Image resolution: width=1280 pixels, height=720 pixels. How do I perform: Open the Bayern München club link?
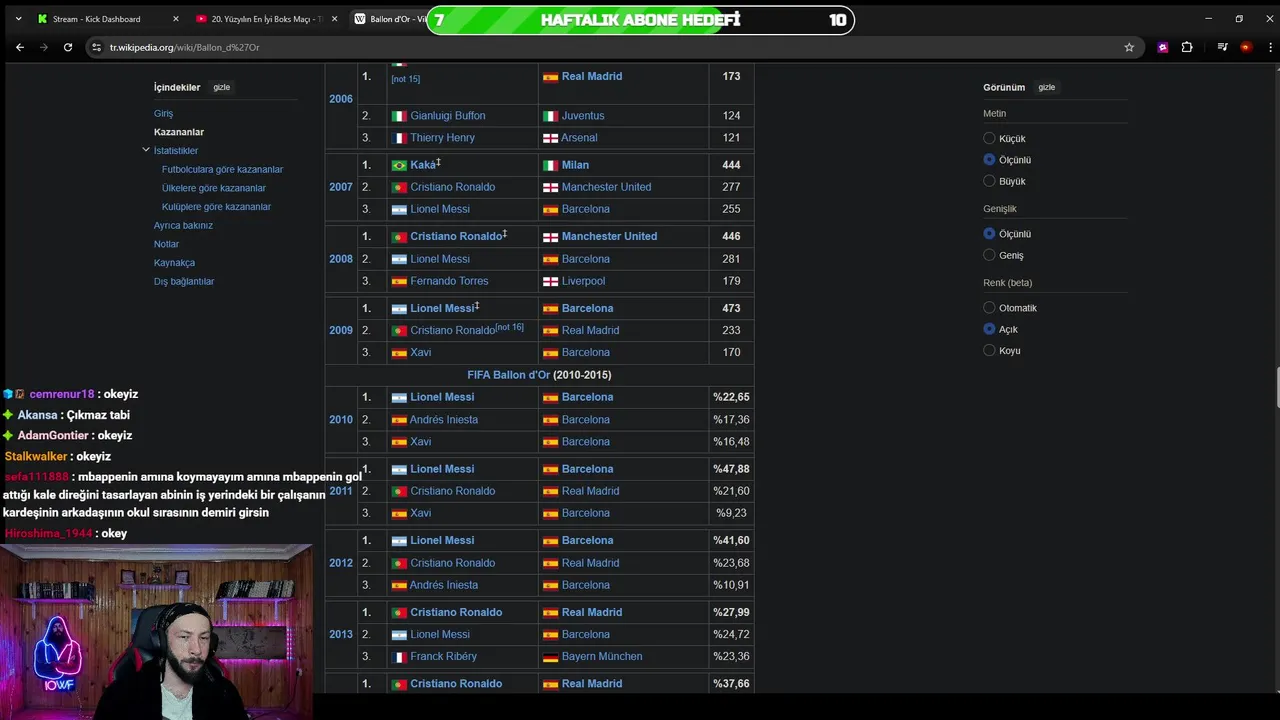tap(602, 656)
